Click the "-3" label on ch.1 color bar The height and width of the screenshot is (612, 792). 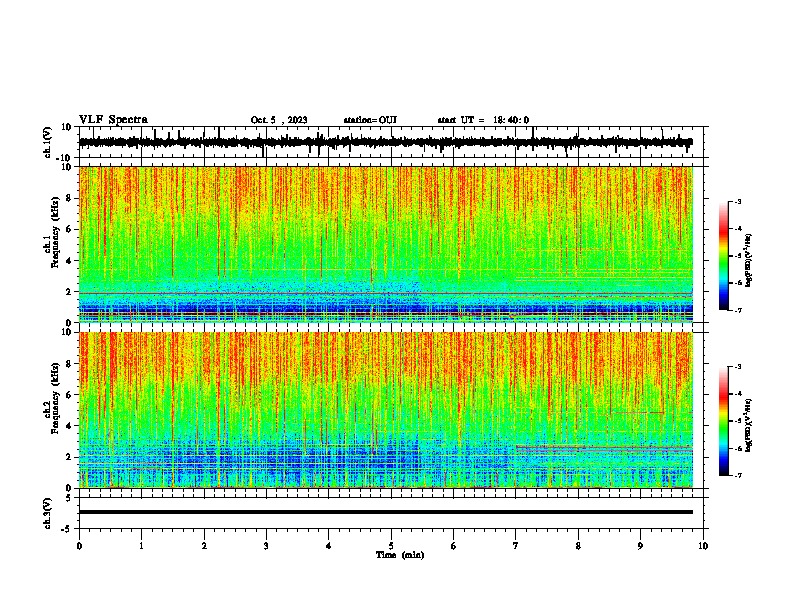pyautogui.click(x=738, y=201)
